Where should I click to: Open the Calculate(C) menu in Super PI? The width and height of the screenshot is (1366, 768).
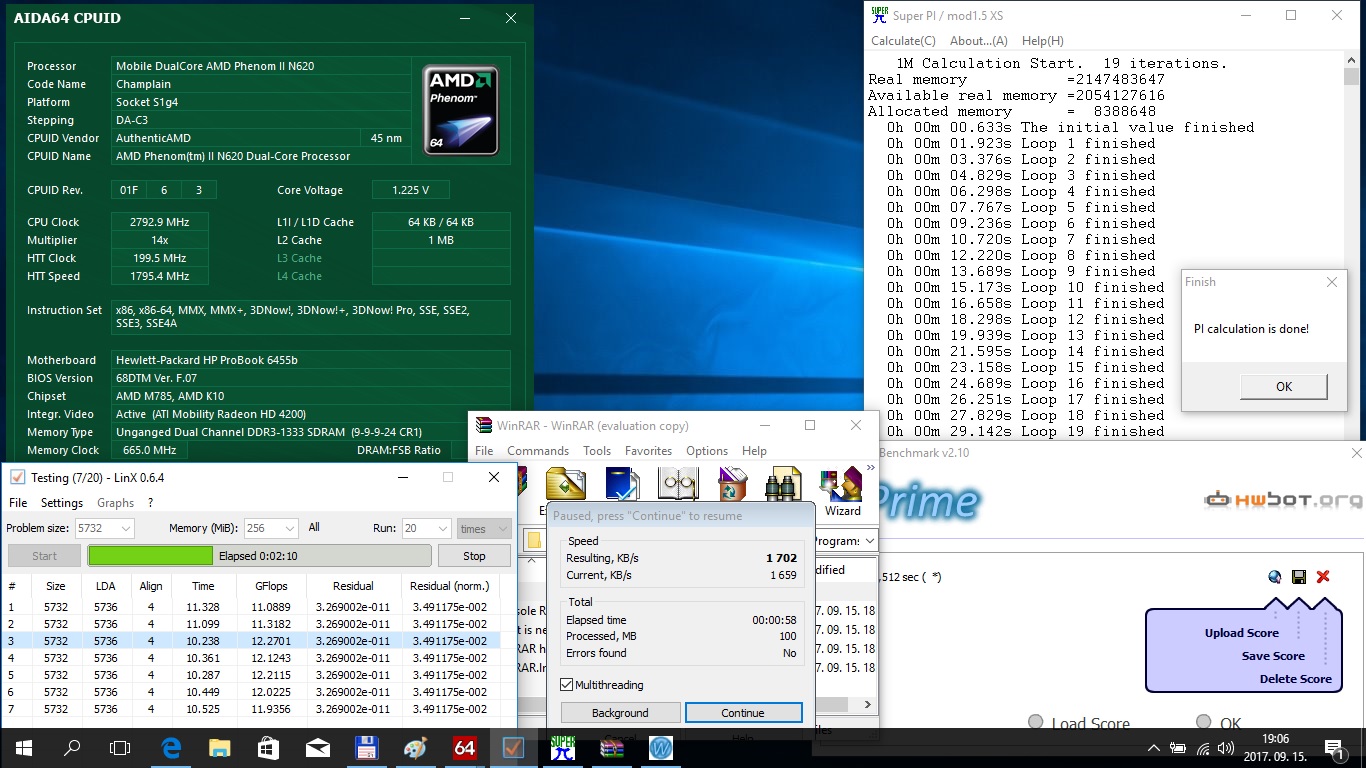pos(903,41)
